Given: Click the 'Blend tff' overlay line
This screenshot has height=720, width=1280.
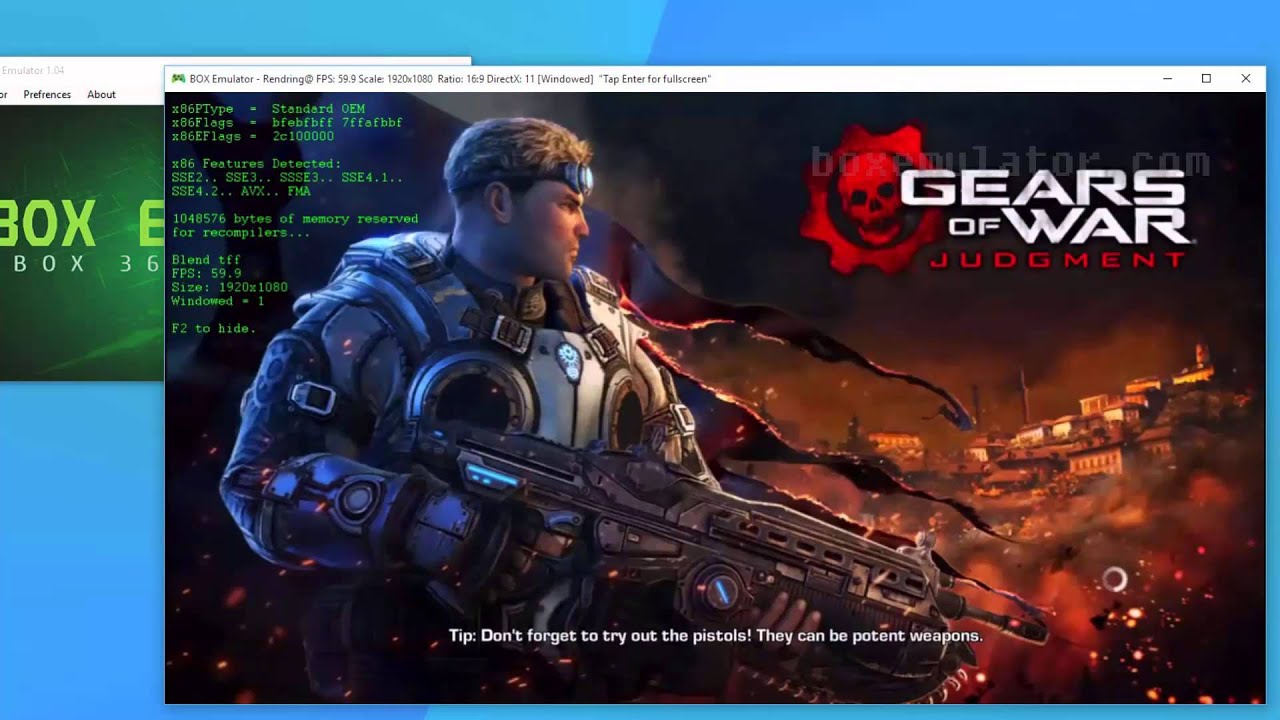Looking at the screenshot, I should tap(206, 259).
